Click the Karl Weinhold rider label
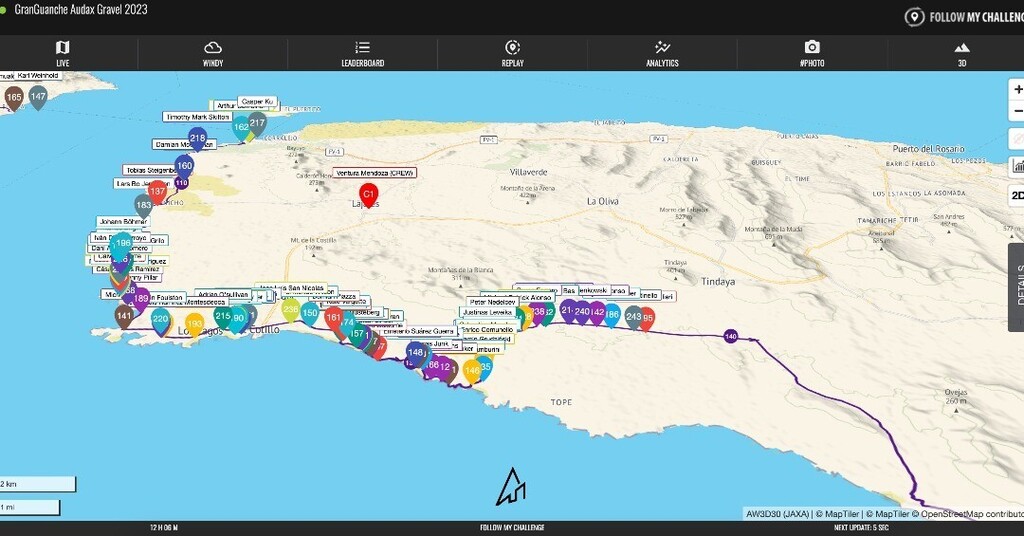Image resolution: width=1024 pixels, height=536 pixels. coord(38,76)
